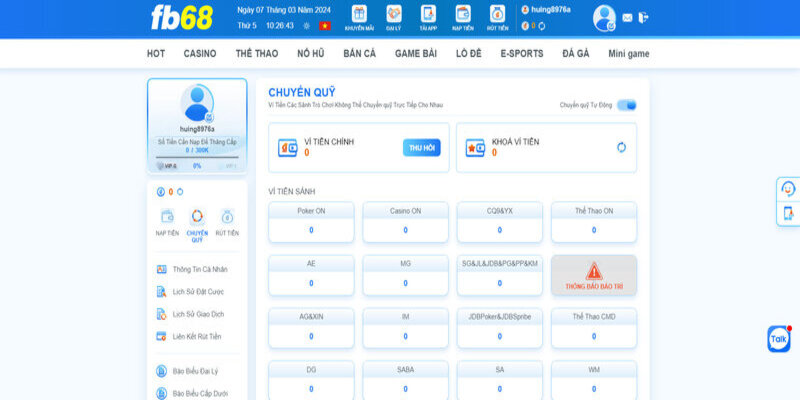Open the Tải App icon

(x=428, y=14)
